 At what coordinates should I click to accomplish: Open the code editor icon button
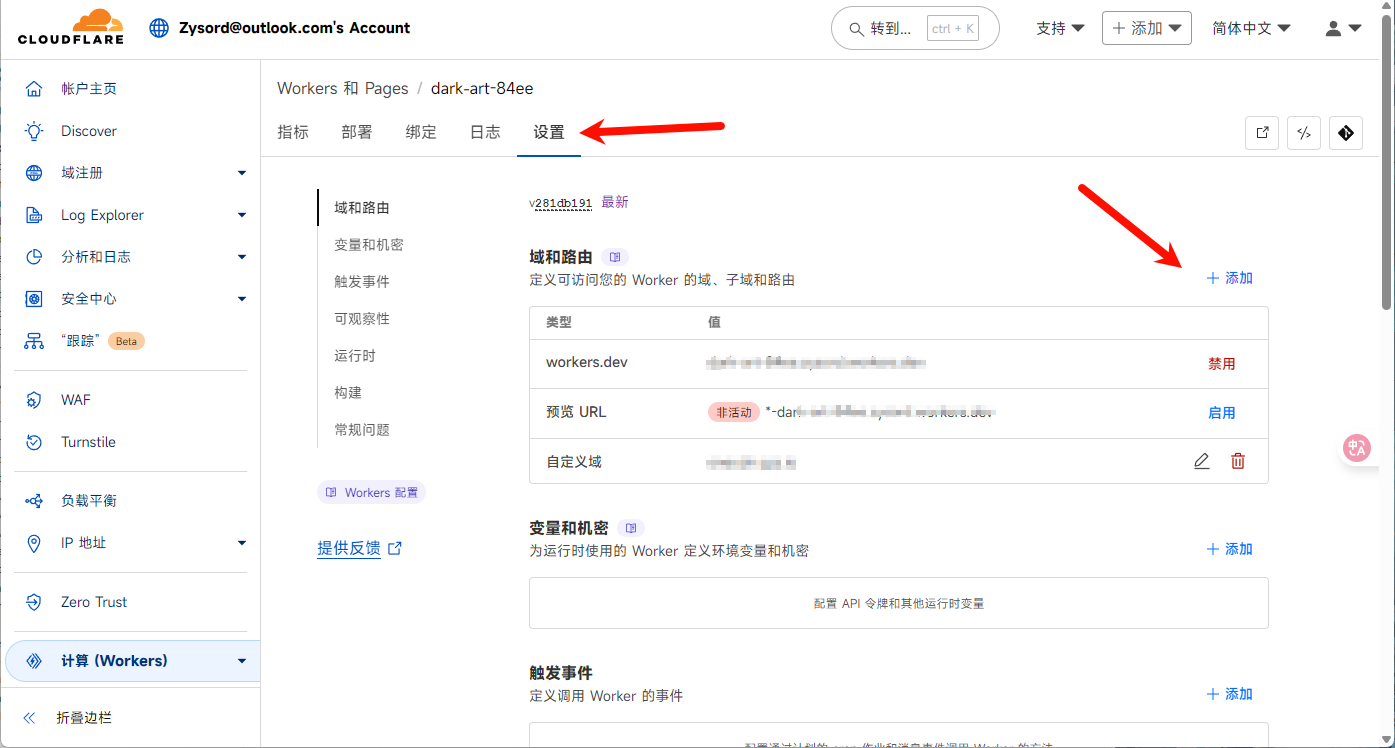[x=1304, y=133]
